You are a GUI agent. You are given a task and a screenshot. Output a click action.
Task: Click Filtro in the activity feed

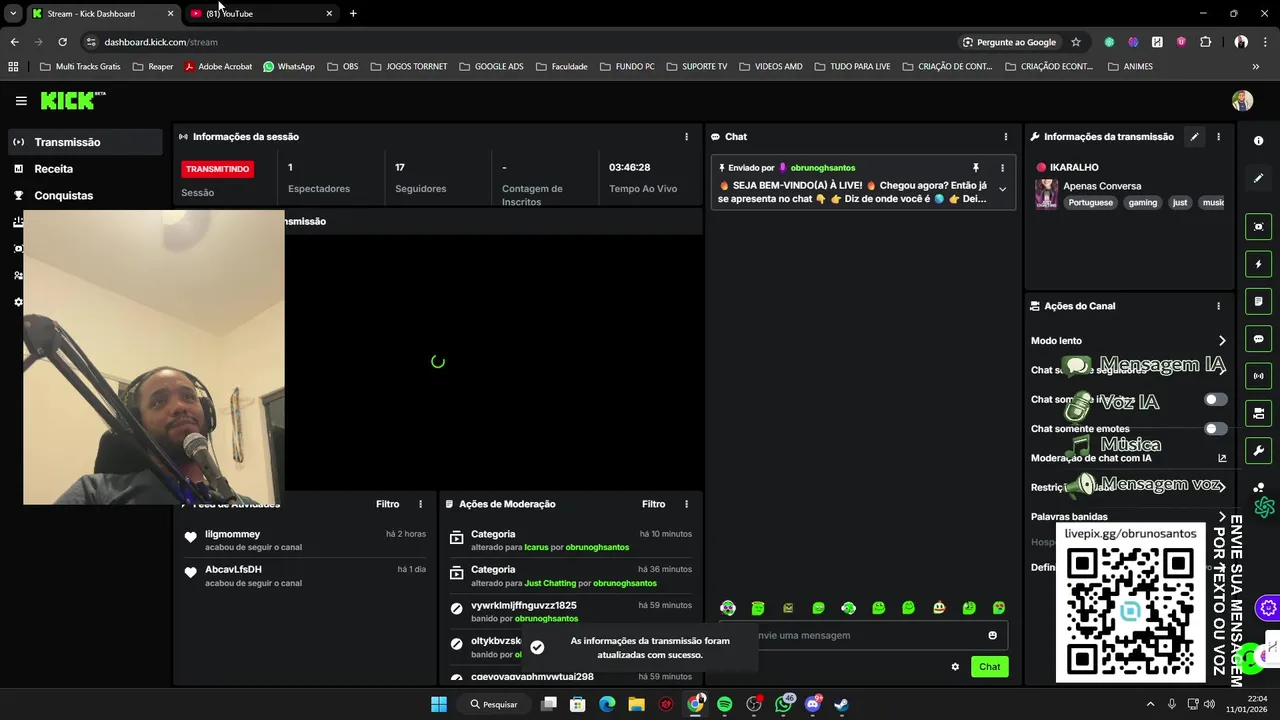pyautogui.click(x=387, y=504)
